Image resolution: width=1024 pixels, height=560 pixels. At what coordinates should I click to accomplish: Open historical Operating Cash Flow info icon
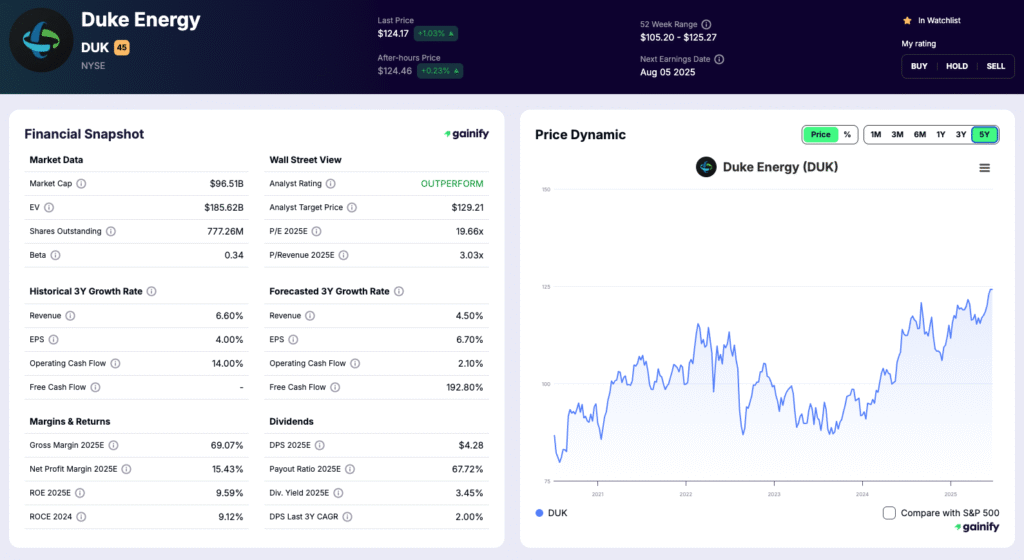115,364
